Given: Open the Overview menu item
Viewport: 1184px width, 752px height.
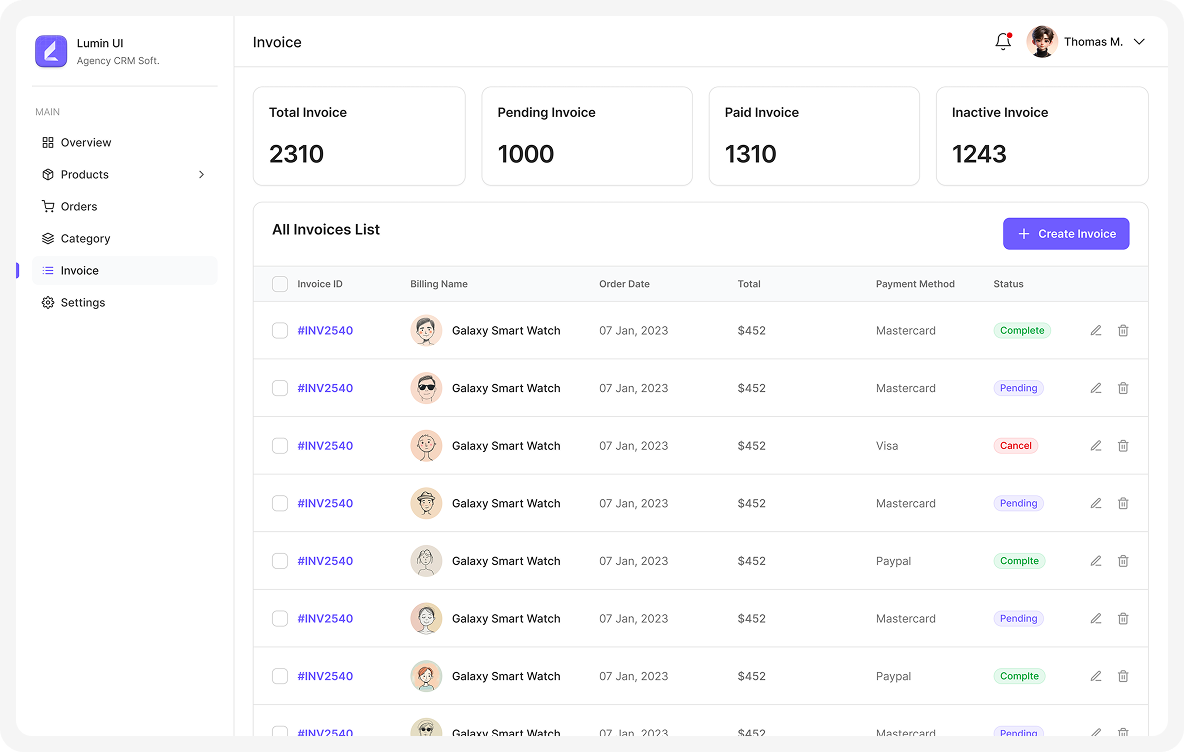Looking at the screenshot, I should pyautogui.click(x=85, y=143).
